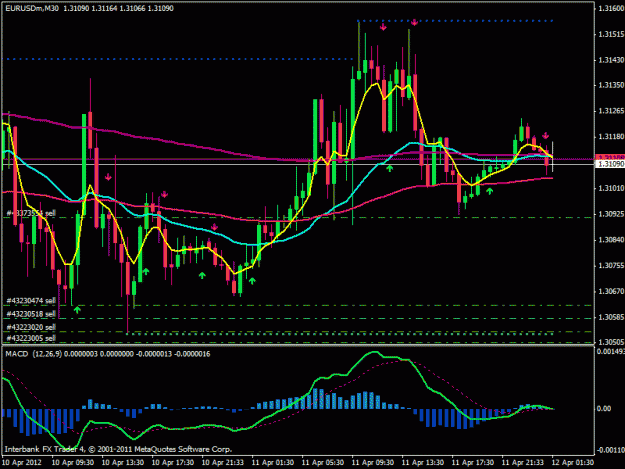Click the 1.30585 price scale value

(x=610, y=317)
